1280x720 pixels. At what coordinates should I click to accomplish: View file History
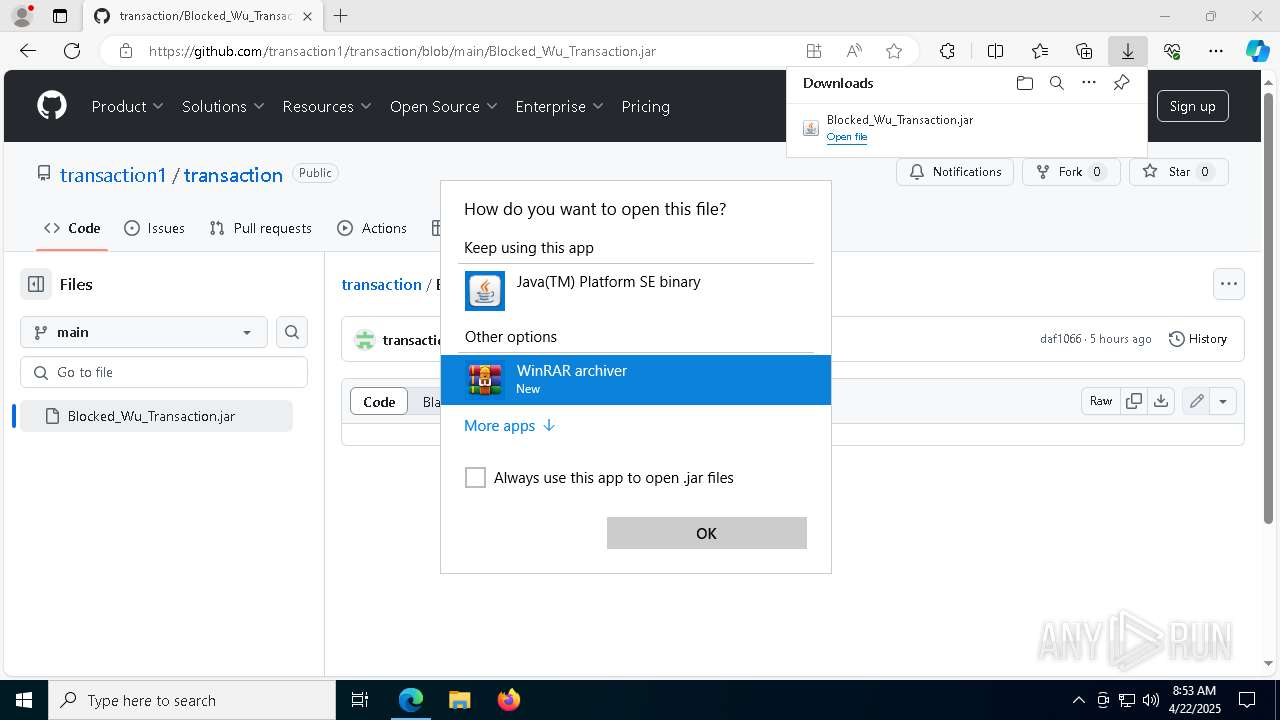1198,339
